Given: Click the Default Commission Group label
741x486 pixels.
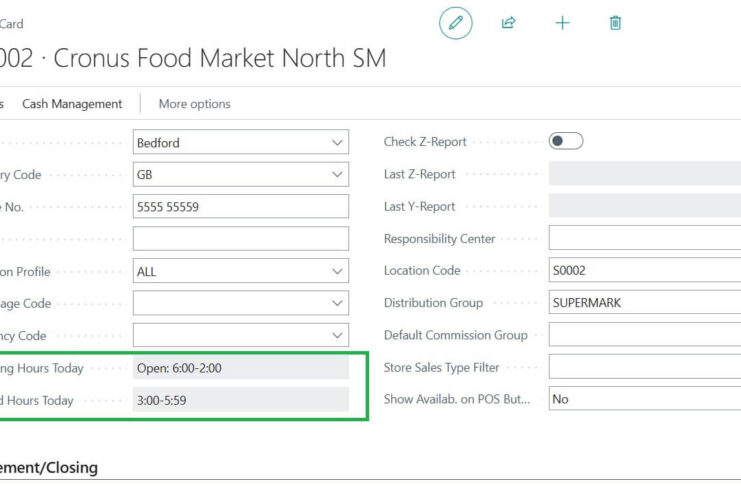Looking at the screenshot, I should [x=456, y=335].
